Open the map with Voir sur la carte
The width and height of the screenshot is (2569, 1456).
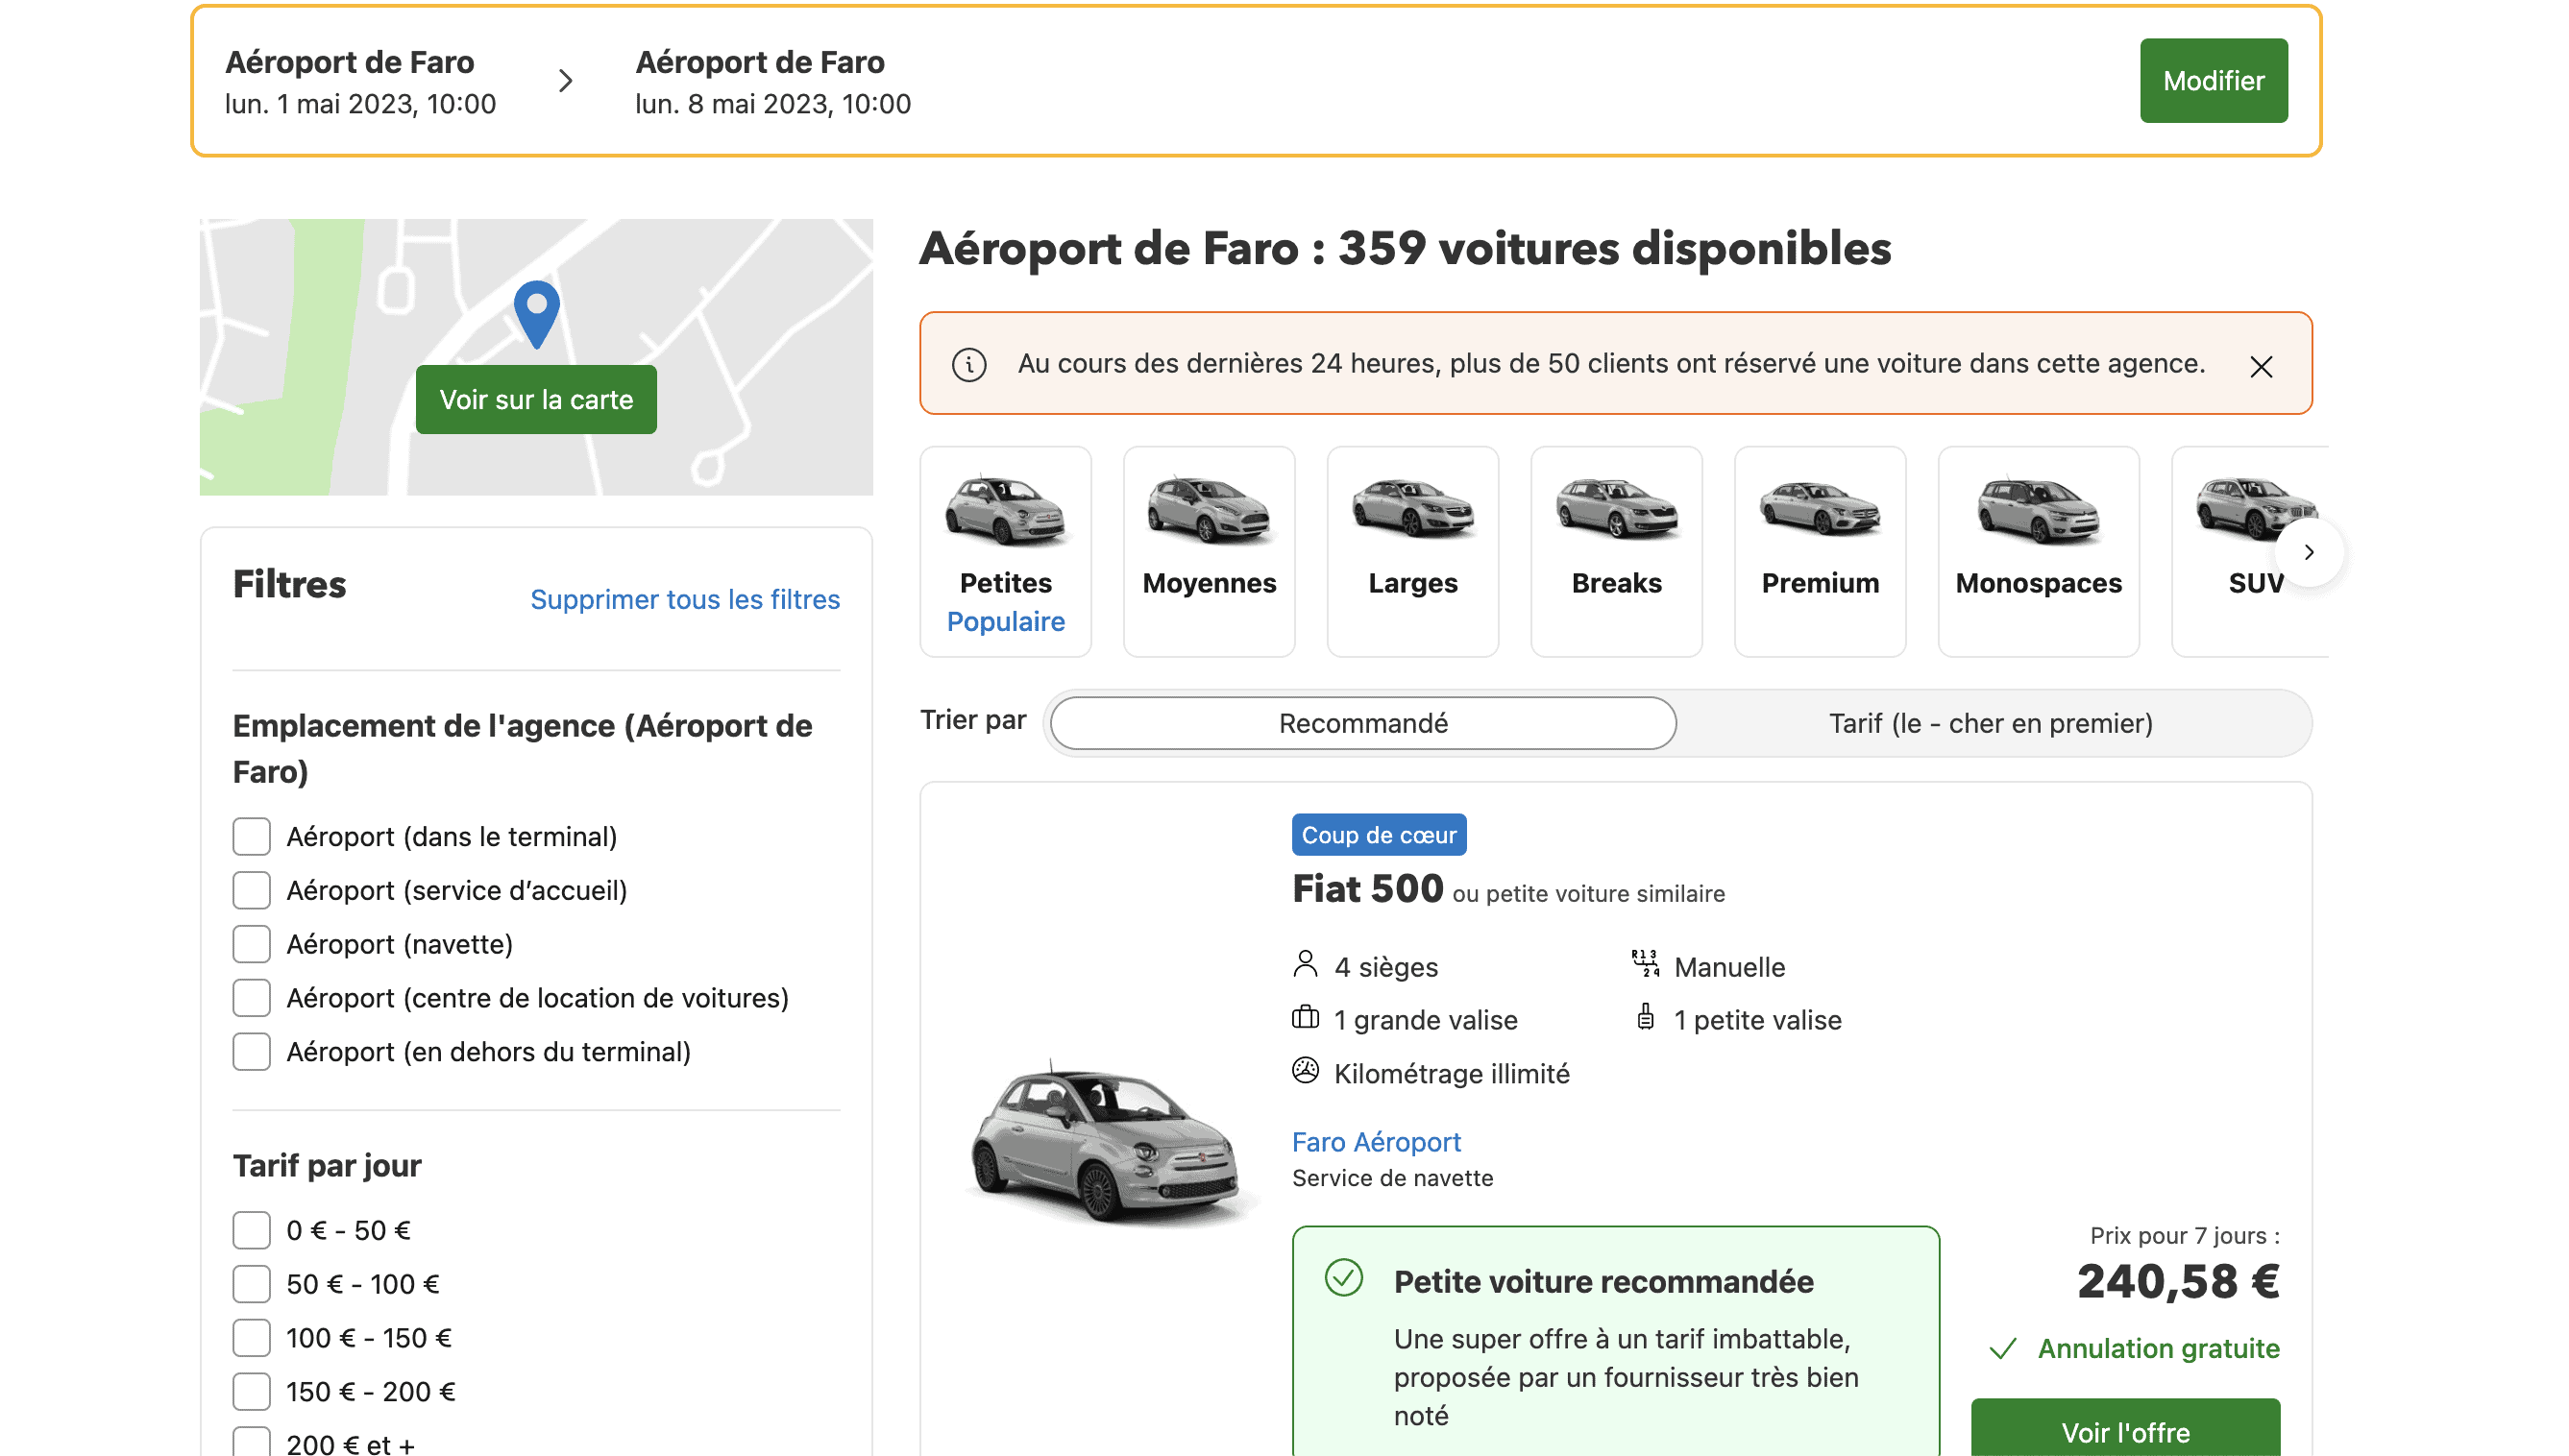pyautogui.click(x=536, y=399)
